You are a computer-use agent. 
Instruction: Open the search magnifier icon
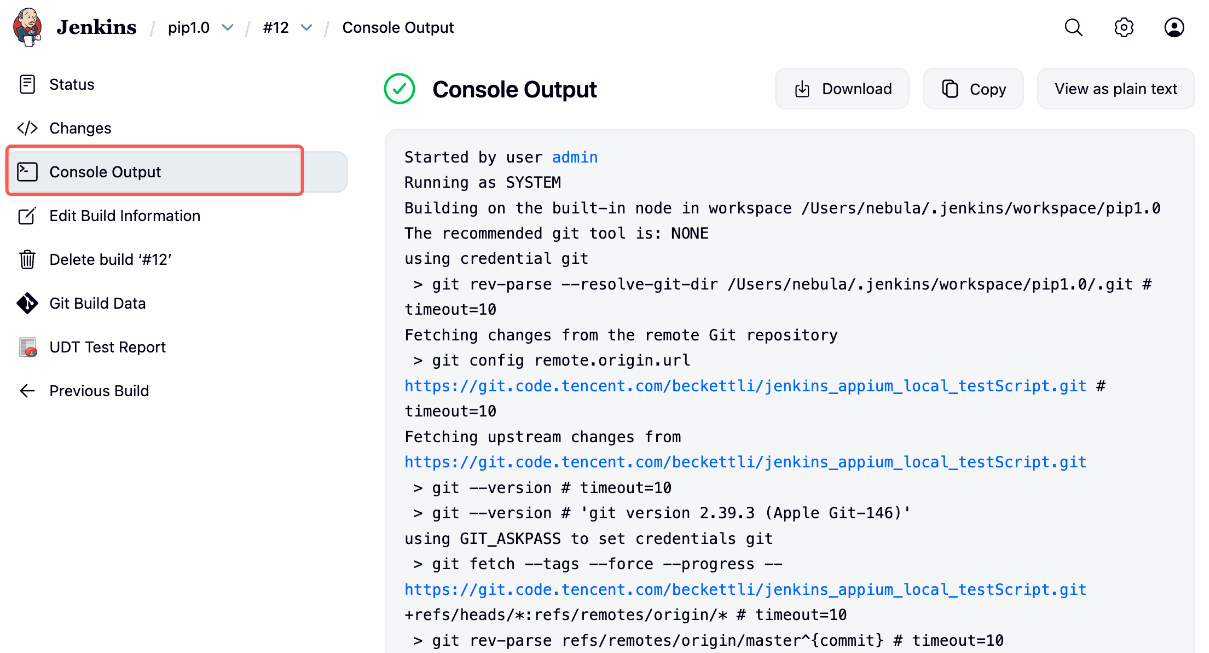click(x=1073, y=28)
